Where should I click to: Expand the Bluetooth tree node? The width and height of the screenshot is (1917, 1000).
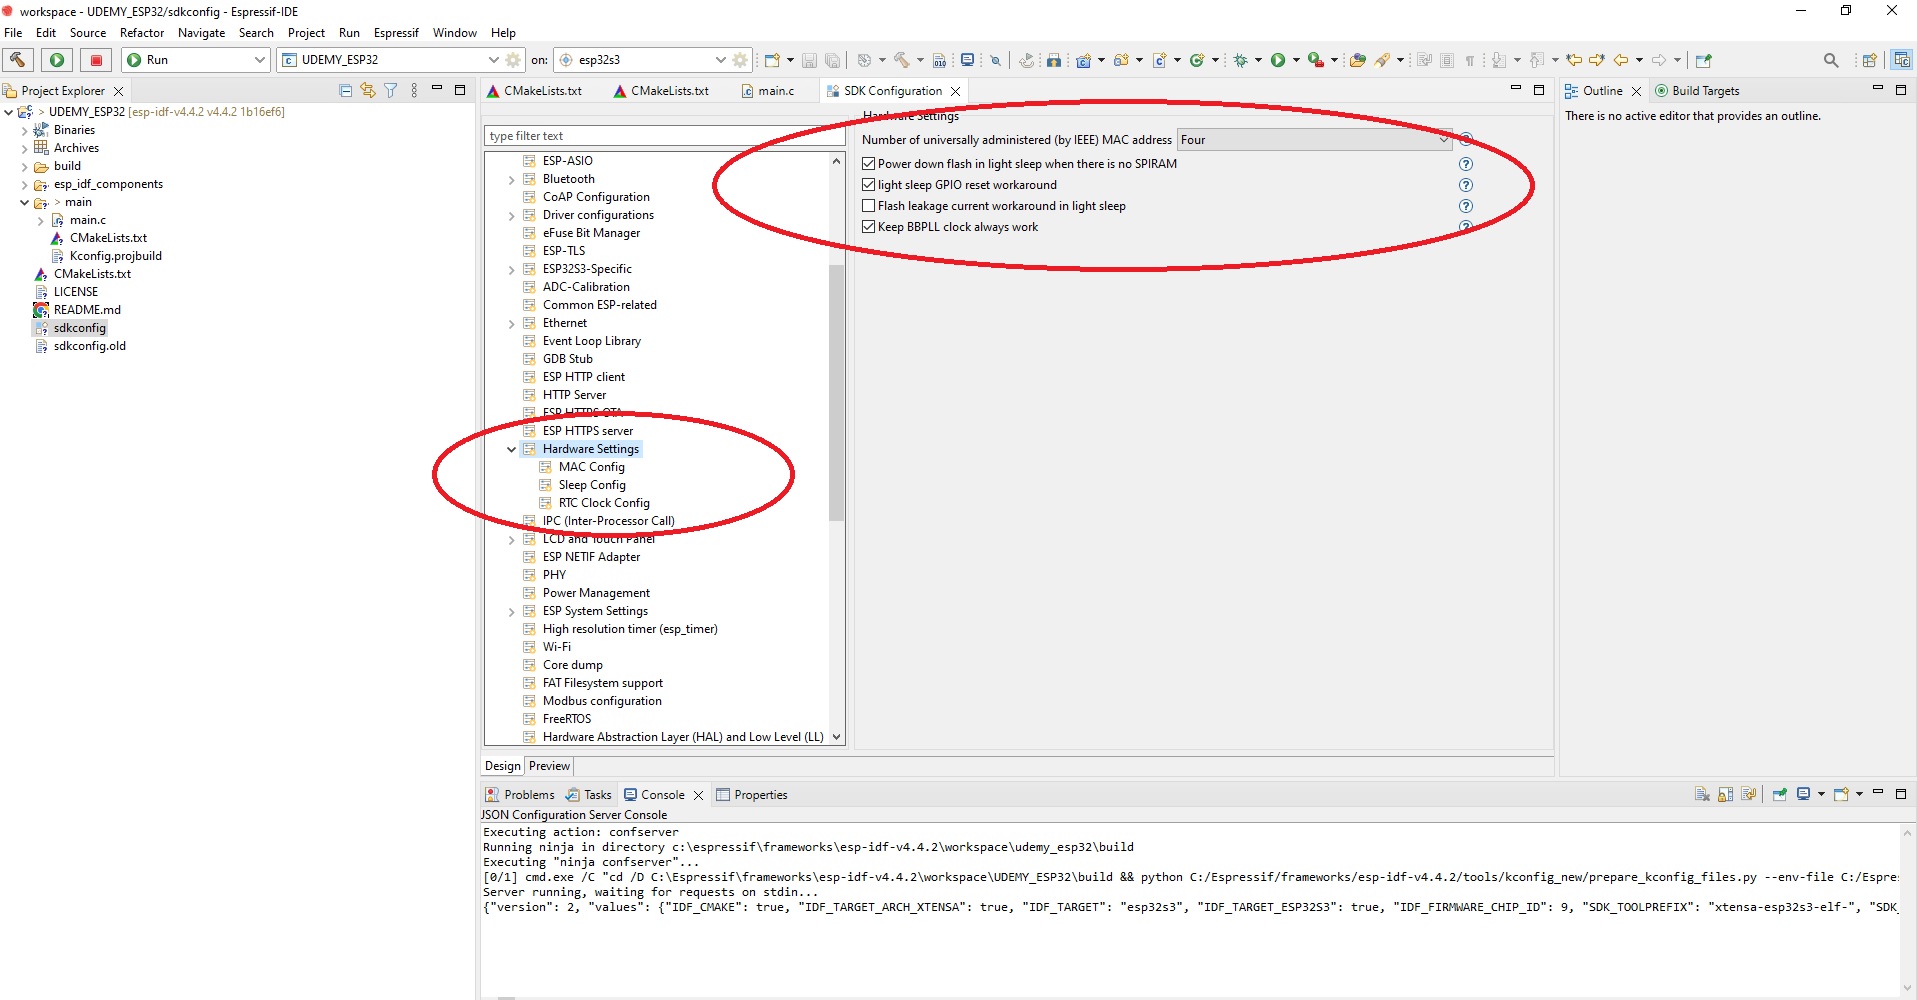click(x=511, y=180)
